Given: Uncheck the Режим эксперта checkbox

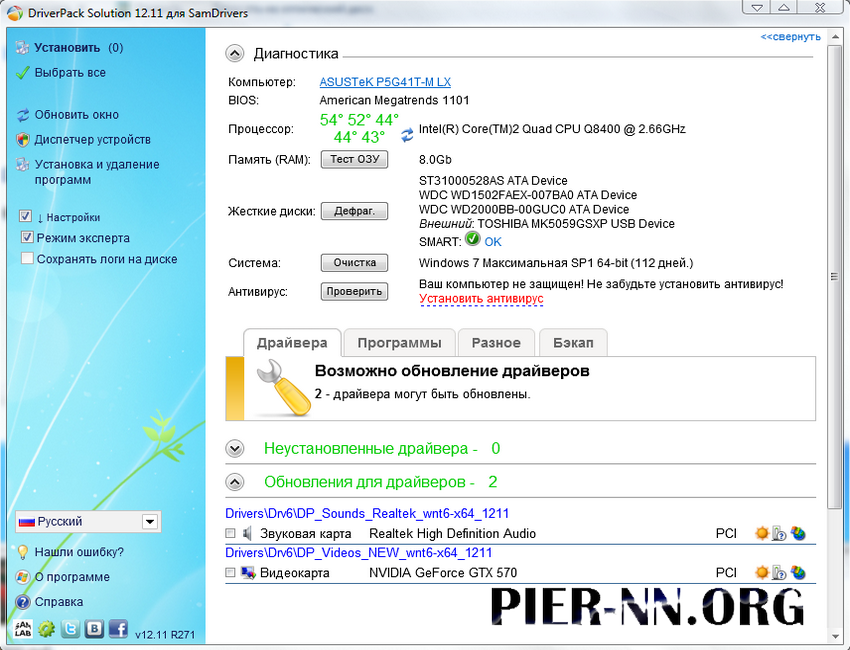Looking at the screenshot, I should 27,237.
